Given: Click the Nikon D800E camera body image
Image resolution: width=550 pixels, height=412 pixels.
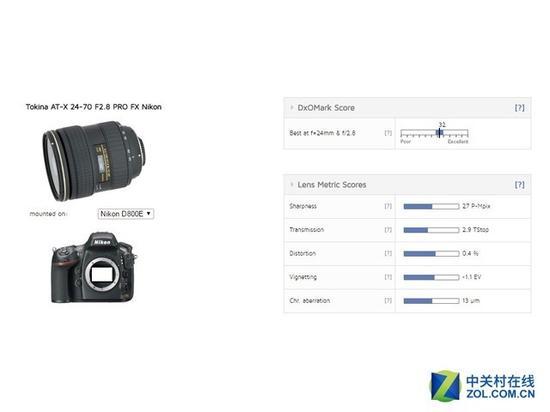Looking at the screenshot, I should pos(94,268).
